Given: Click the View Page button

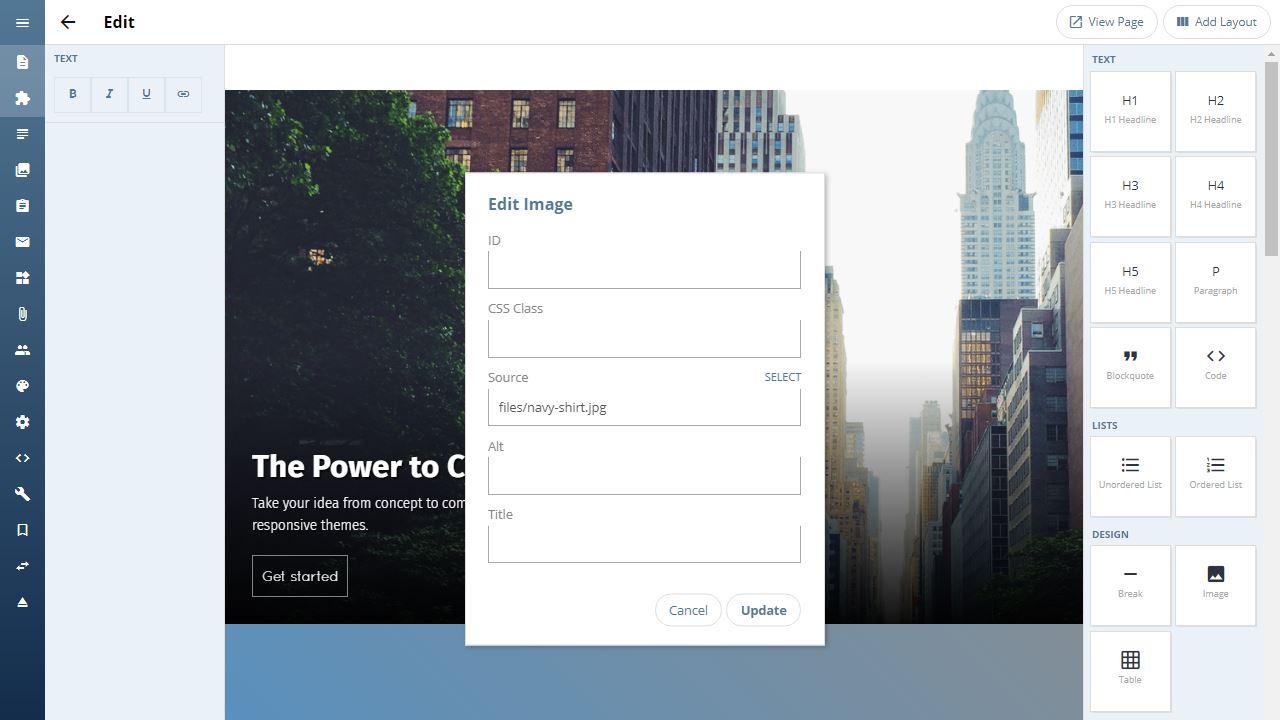Looking at the screenshot, I should click(x=1107, y=22).
